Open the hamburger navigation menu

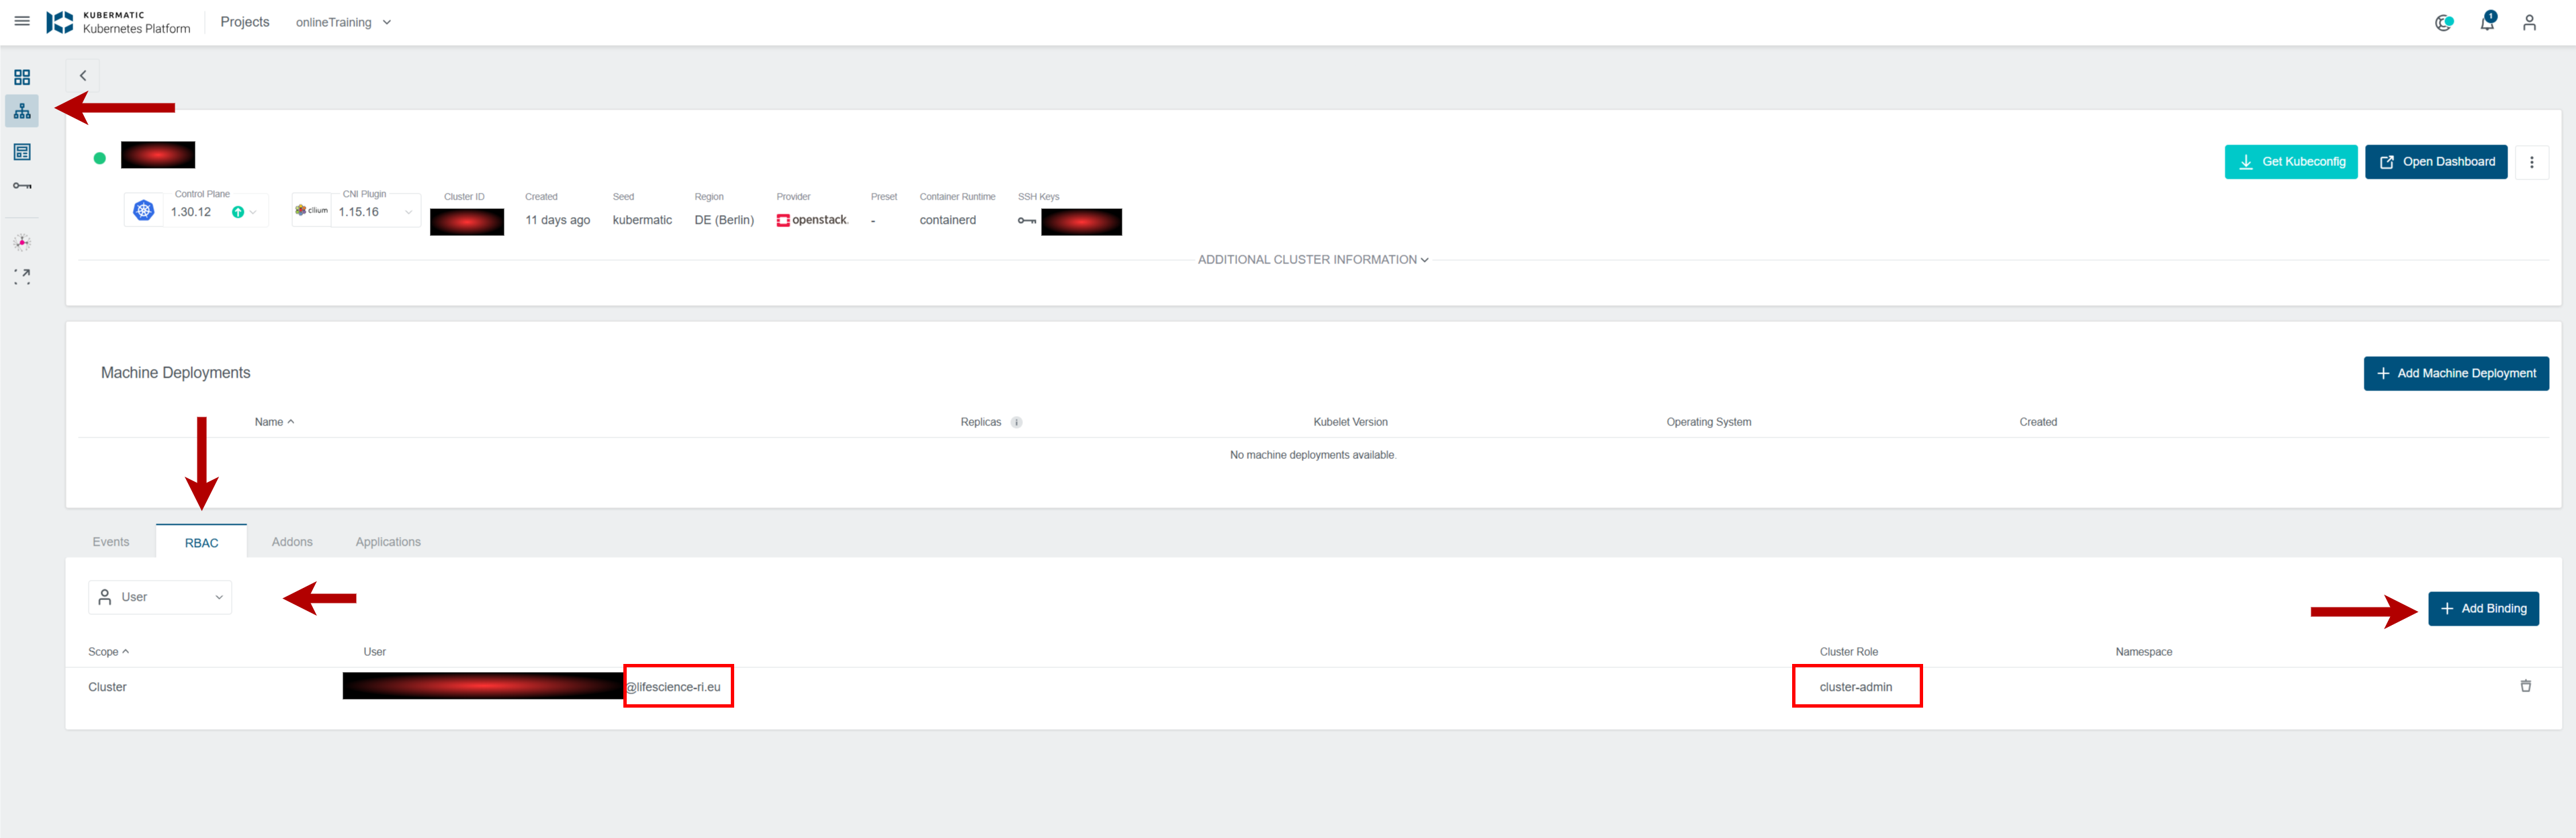tap(22, 21)
